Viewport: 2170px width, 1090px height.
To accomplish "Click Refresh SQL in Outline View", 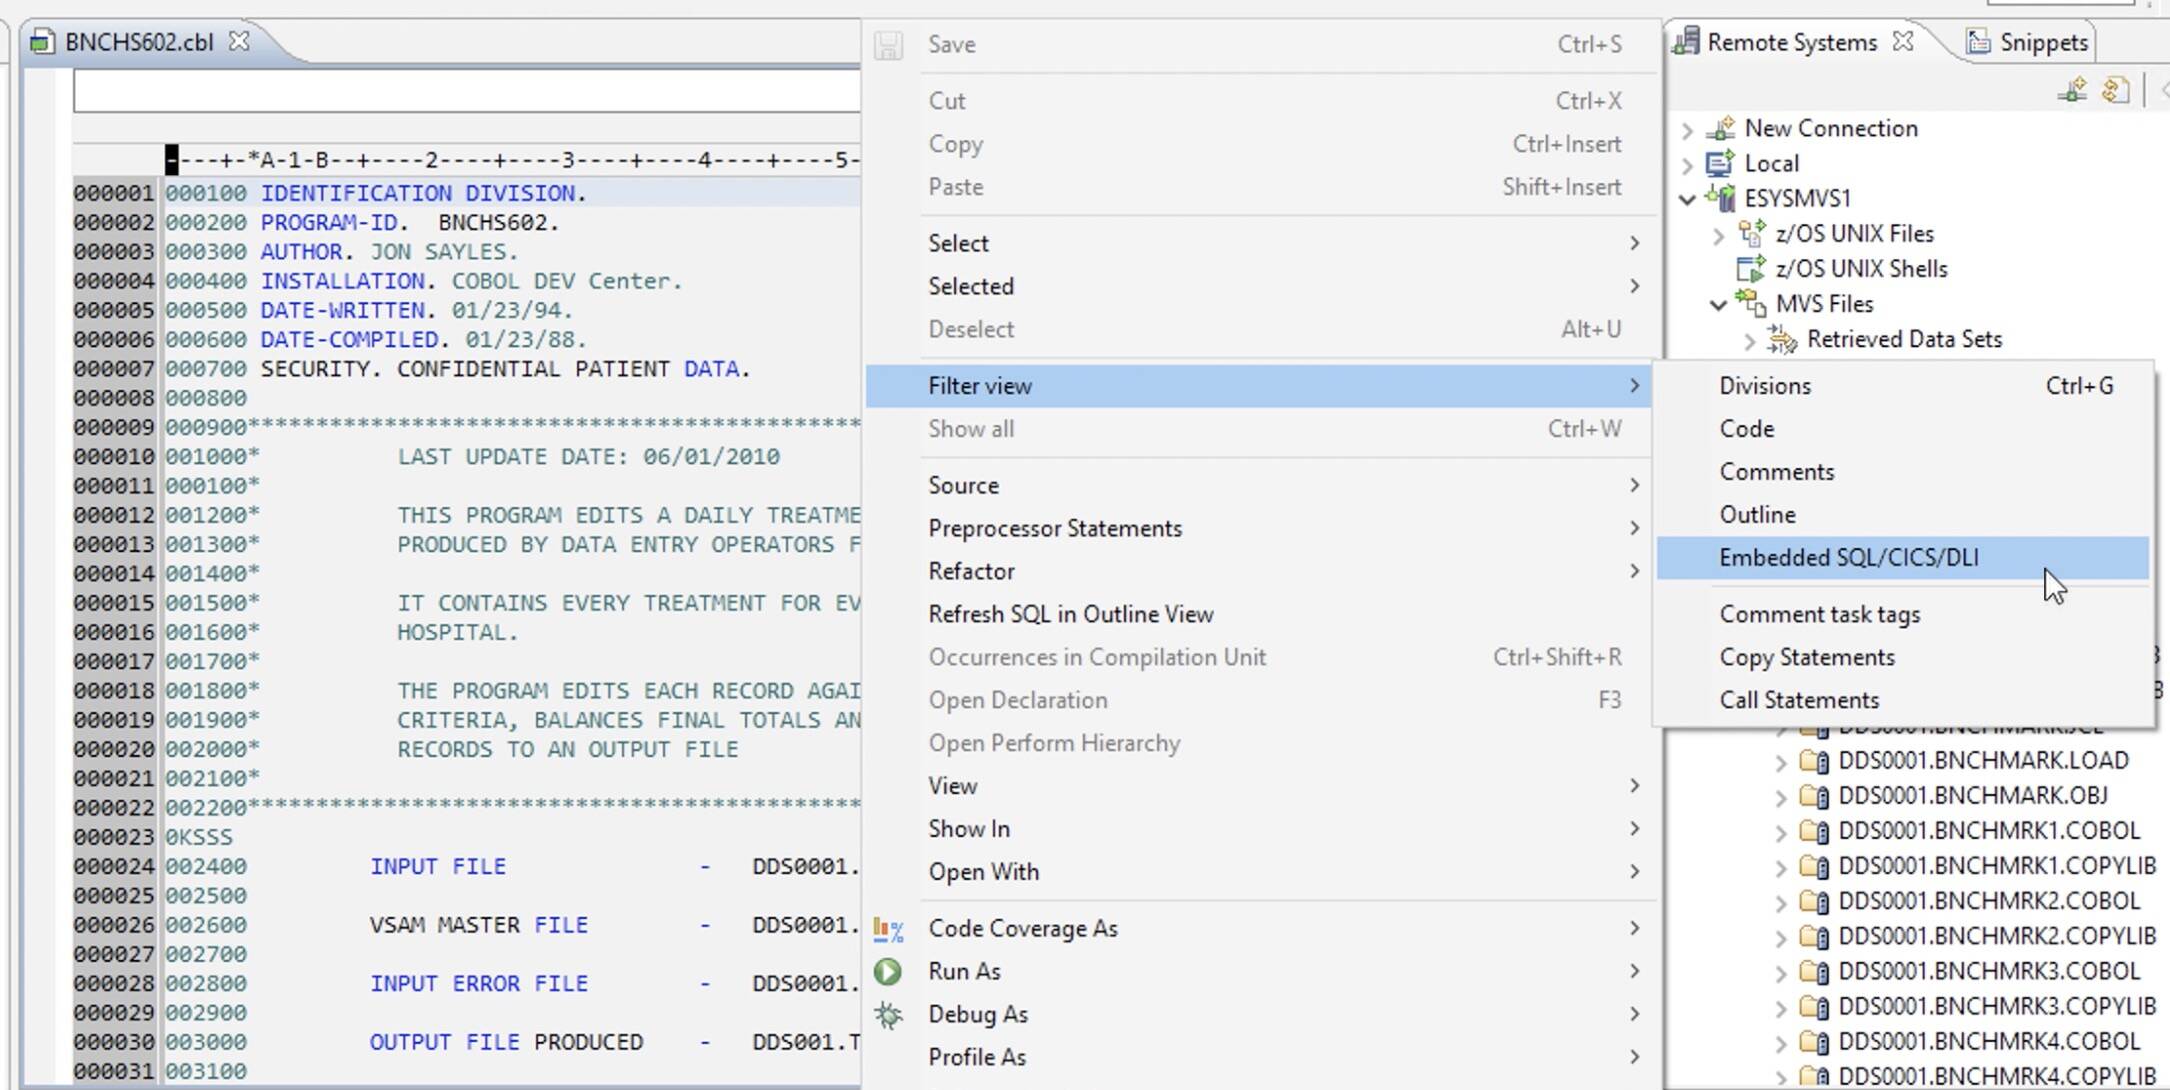I will 1071,613.
